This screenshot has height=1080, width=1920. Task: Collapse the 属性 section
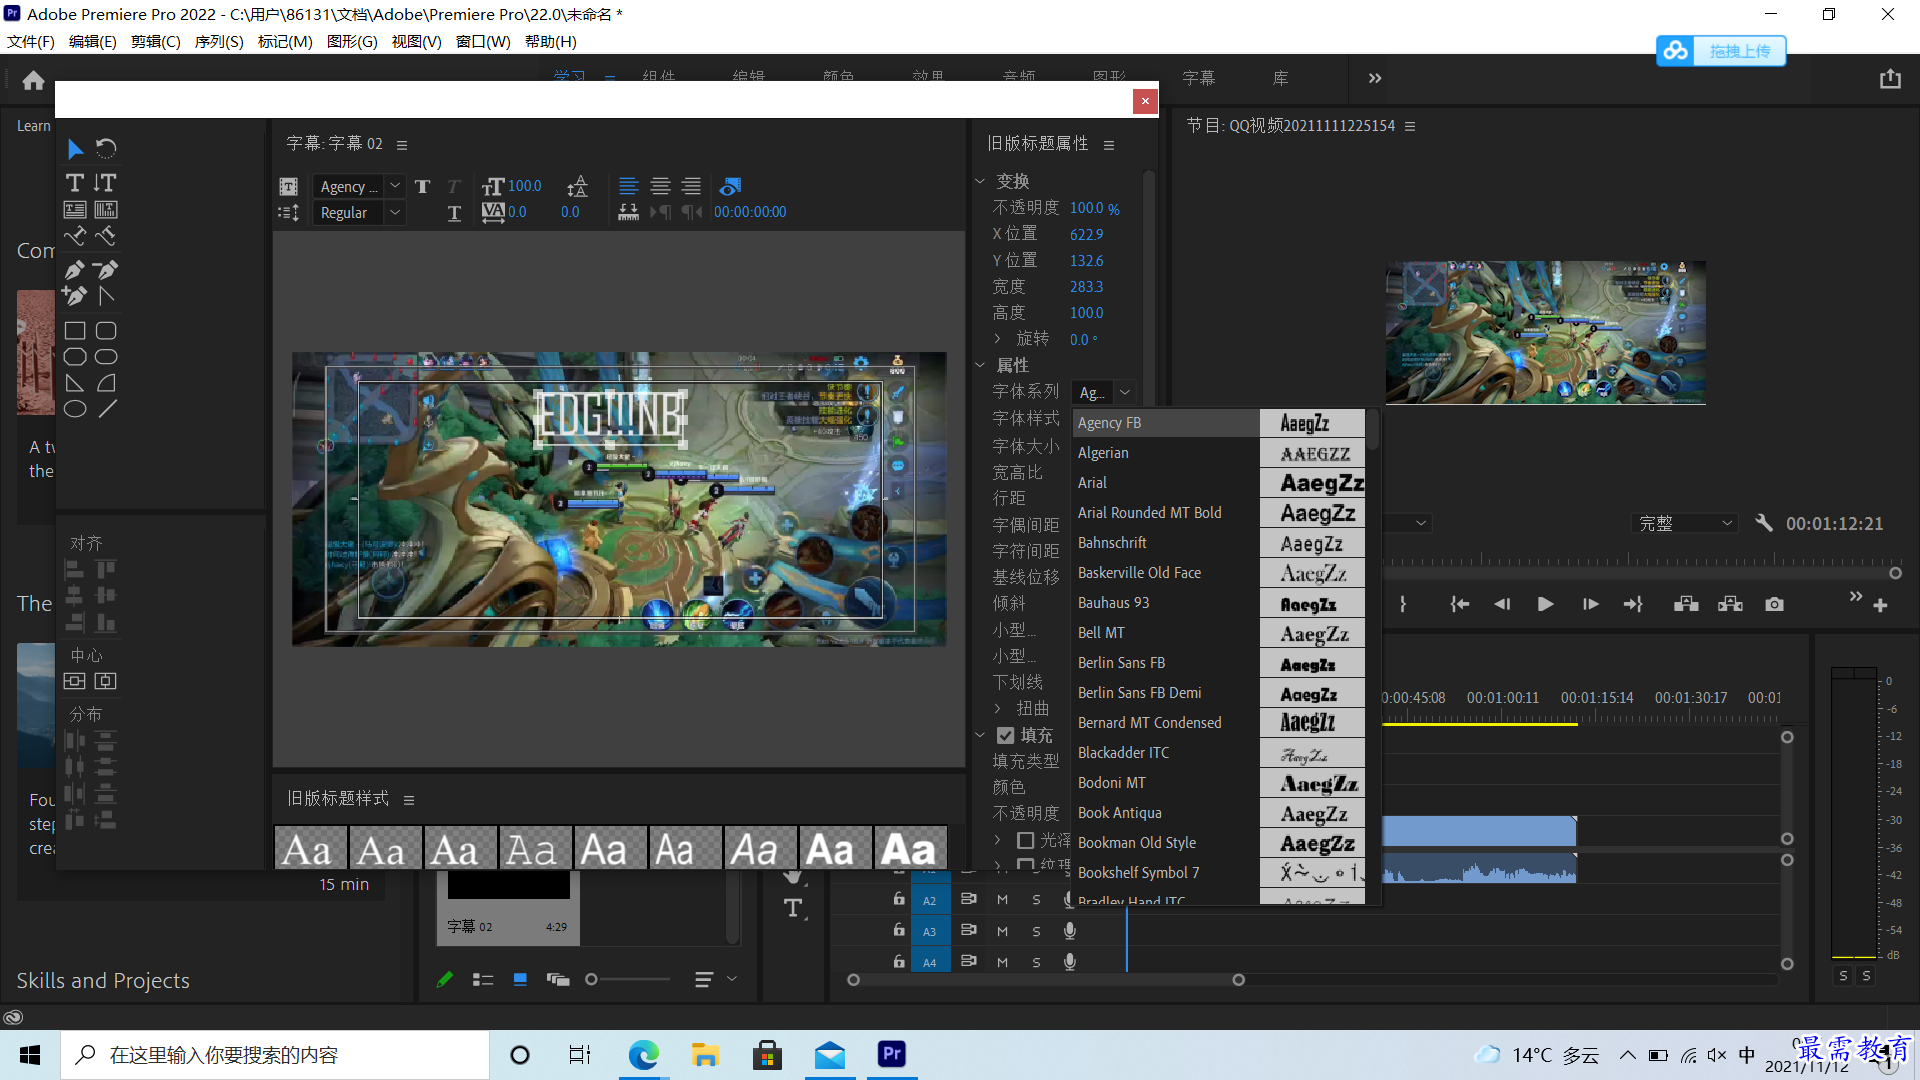click(x=980, y=365)
